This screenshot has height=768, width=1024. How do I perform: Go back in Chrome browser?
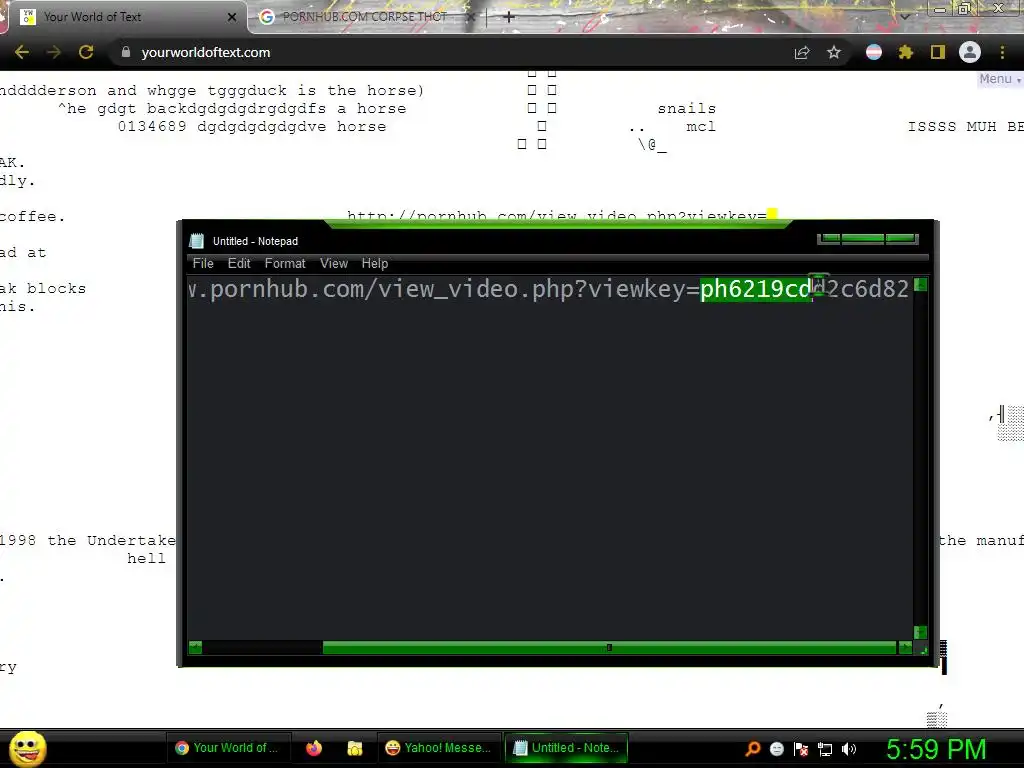coord(22,52)
